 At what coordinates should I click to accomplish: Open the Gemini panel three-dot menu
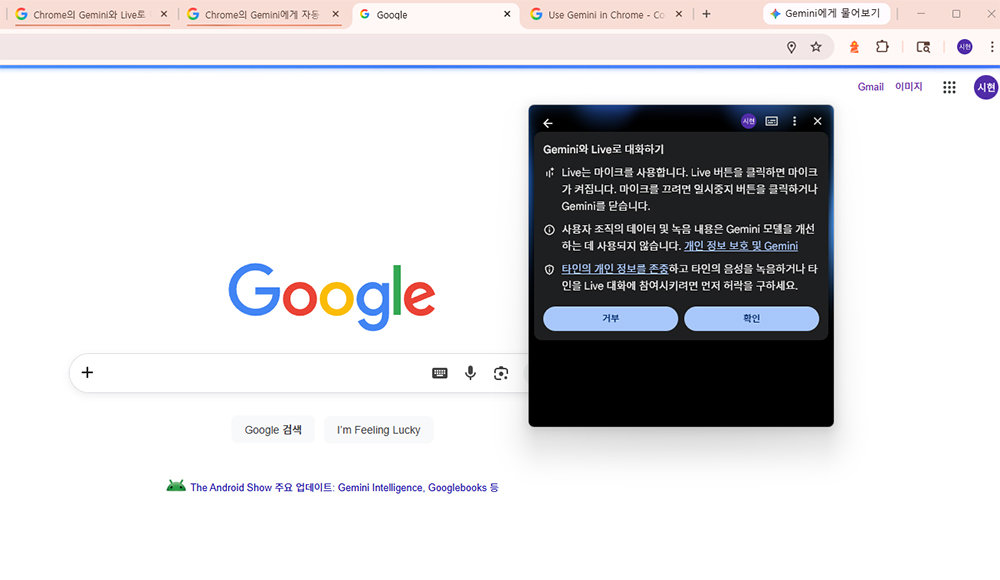[x=795, y=121]
